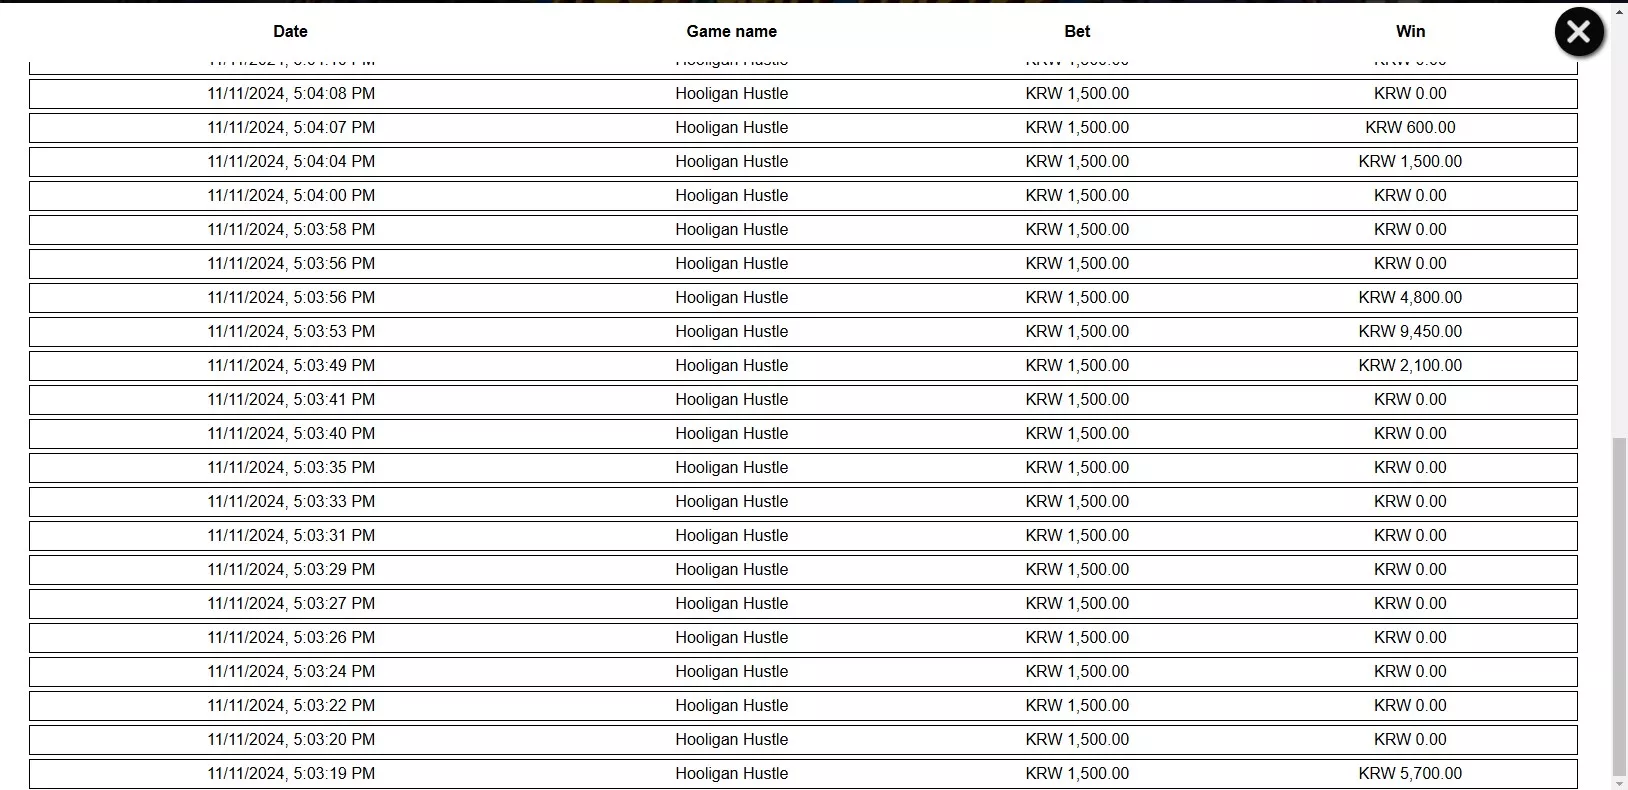Click the 5:03:35 PM date cell
This screenshot has height=790, width=1628.
pos(291,467)
